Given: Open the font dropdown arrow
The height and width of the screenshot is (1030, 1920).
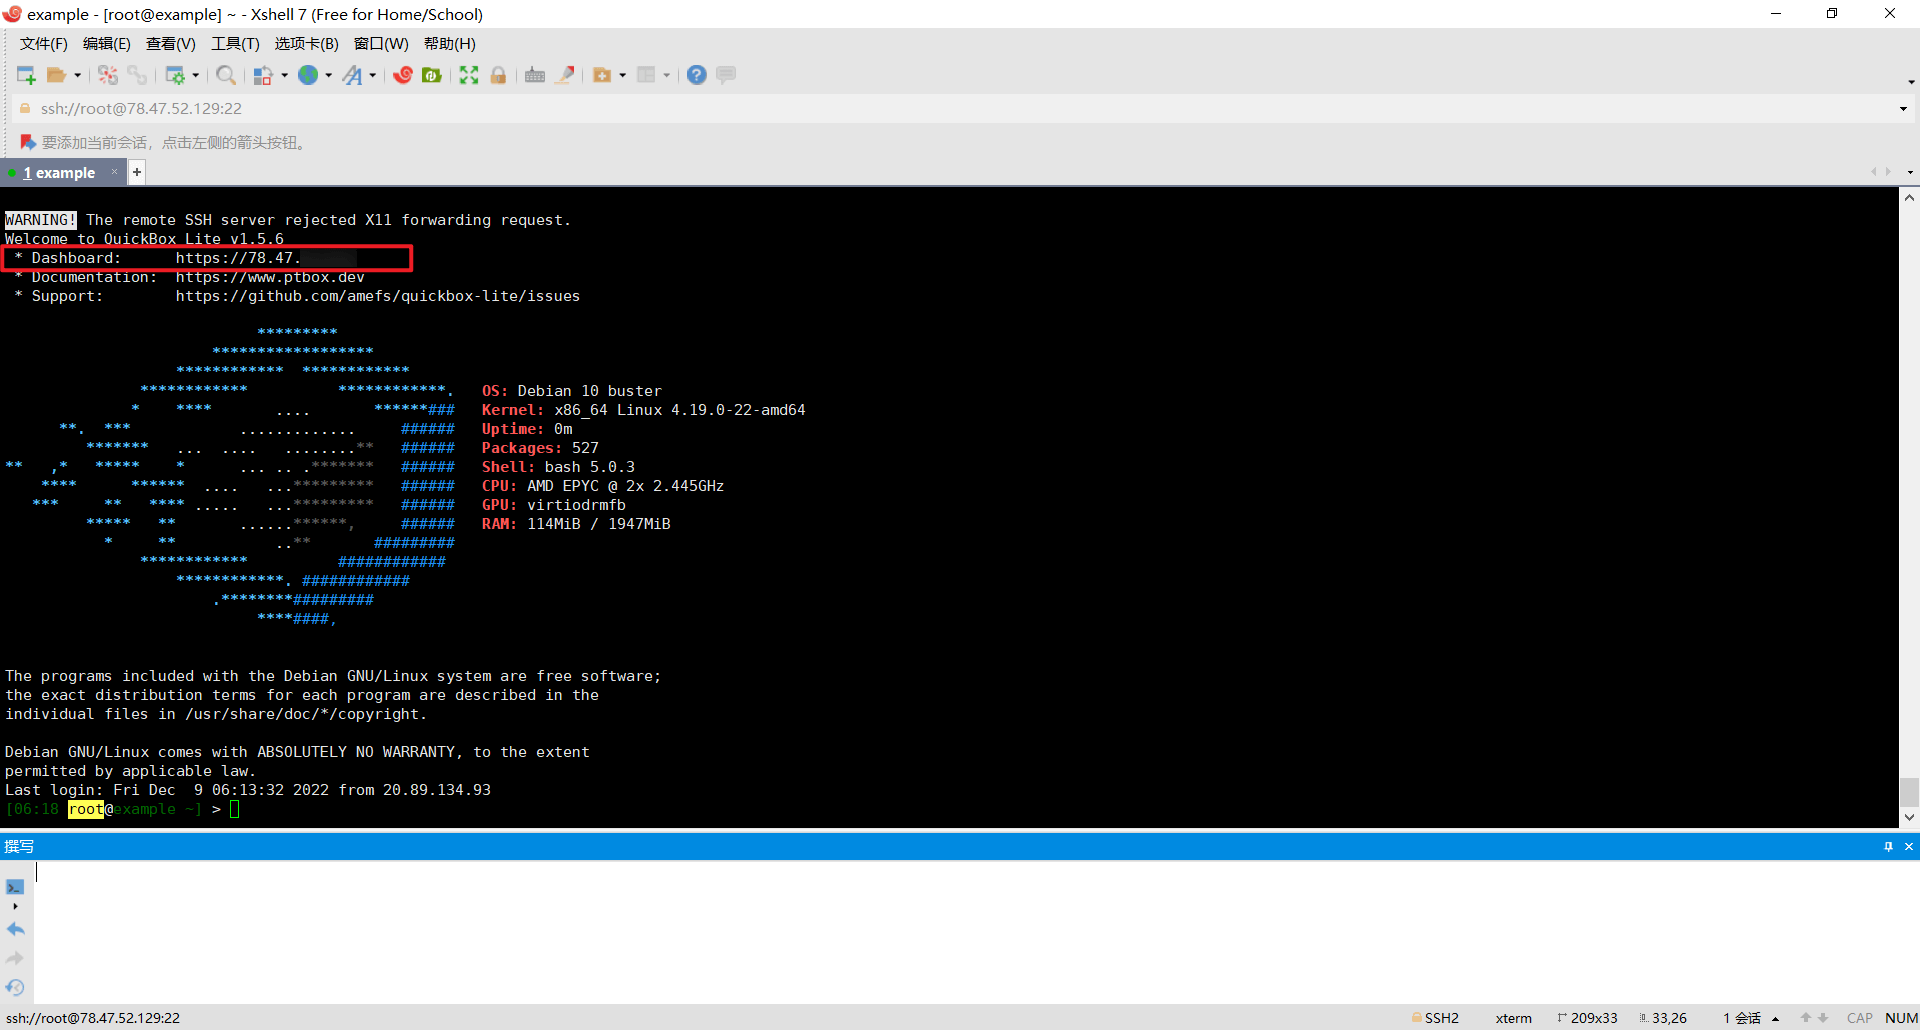Looking at the screenshot, I should [x=373, y=75].
